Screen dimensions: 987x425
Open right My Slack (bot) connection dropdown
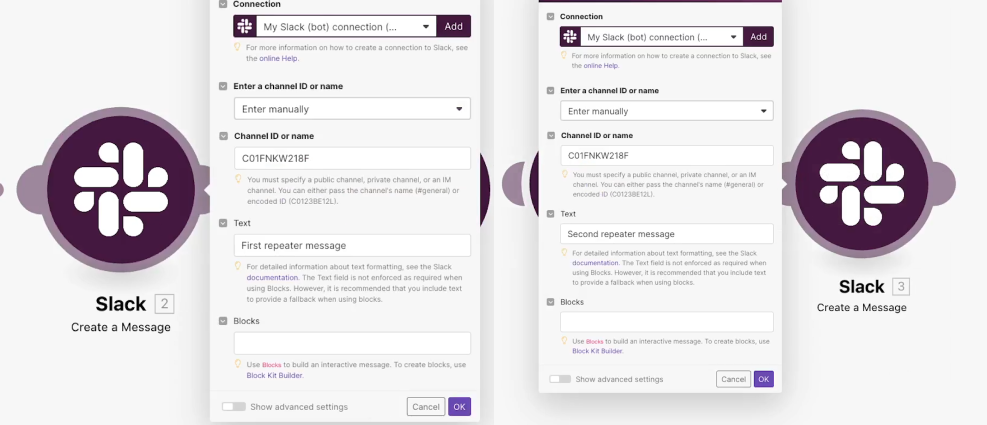662,37
